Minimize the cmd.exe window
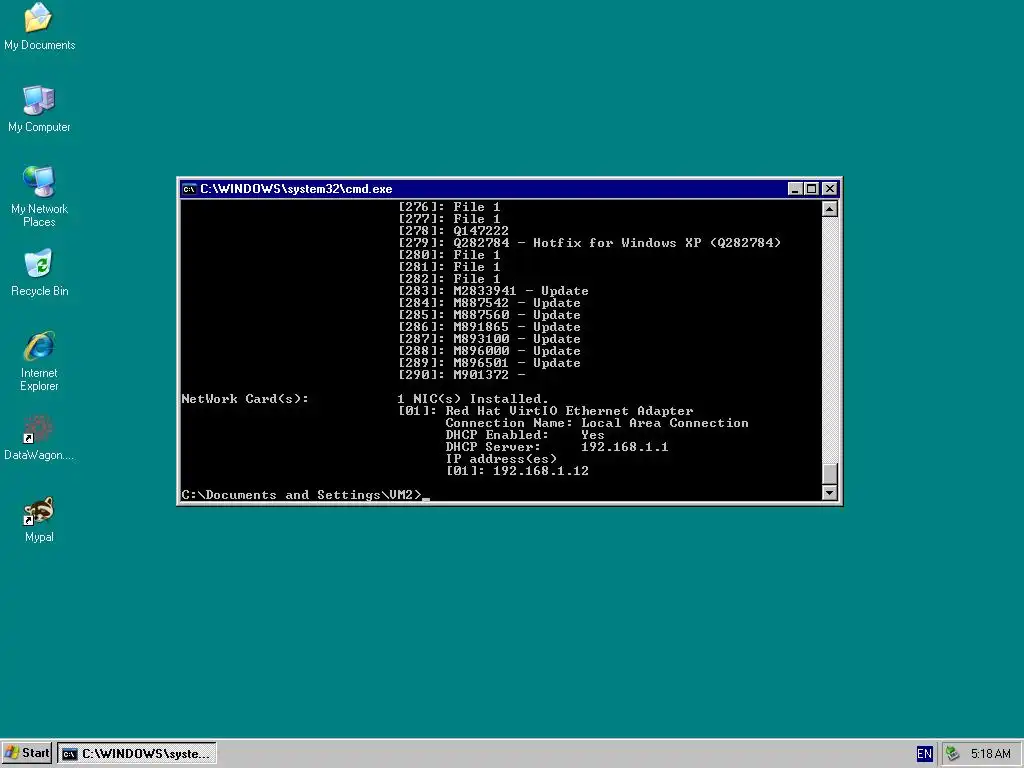Screen dimensions: 1024x768 [x=795, y=189]
